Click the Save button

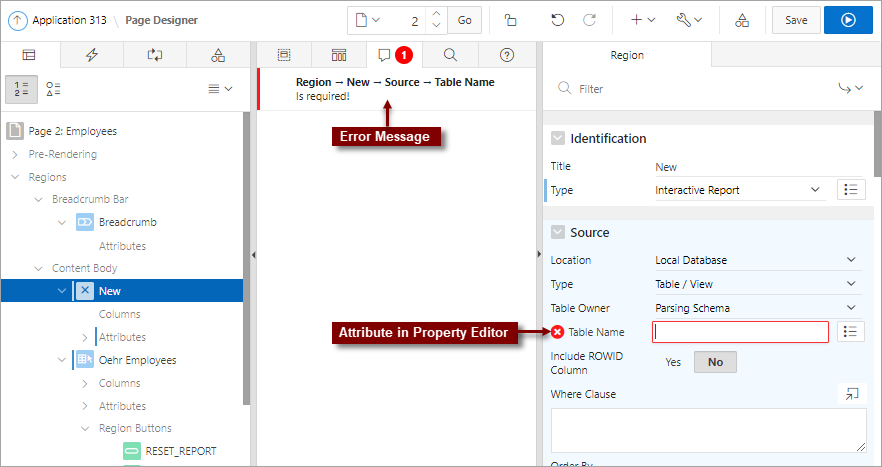[x=796, y=20]
